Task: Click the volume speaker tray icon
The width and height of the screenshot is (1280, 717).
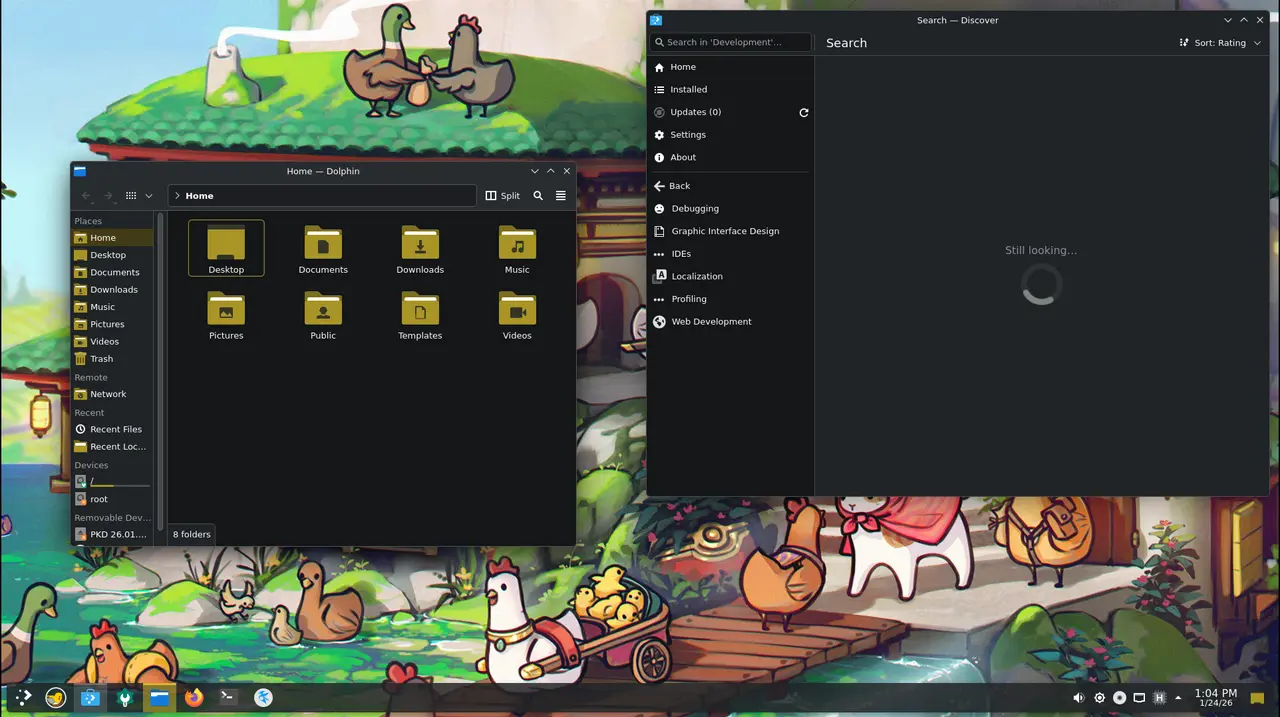Action: click(1079, 698)
